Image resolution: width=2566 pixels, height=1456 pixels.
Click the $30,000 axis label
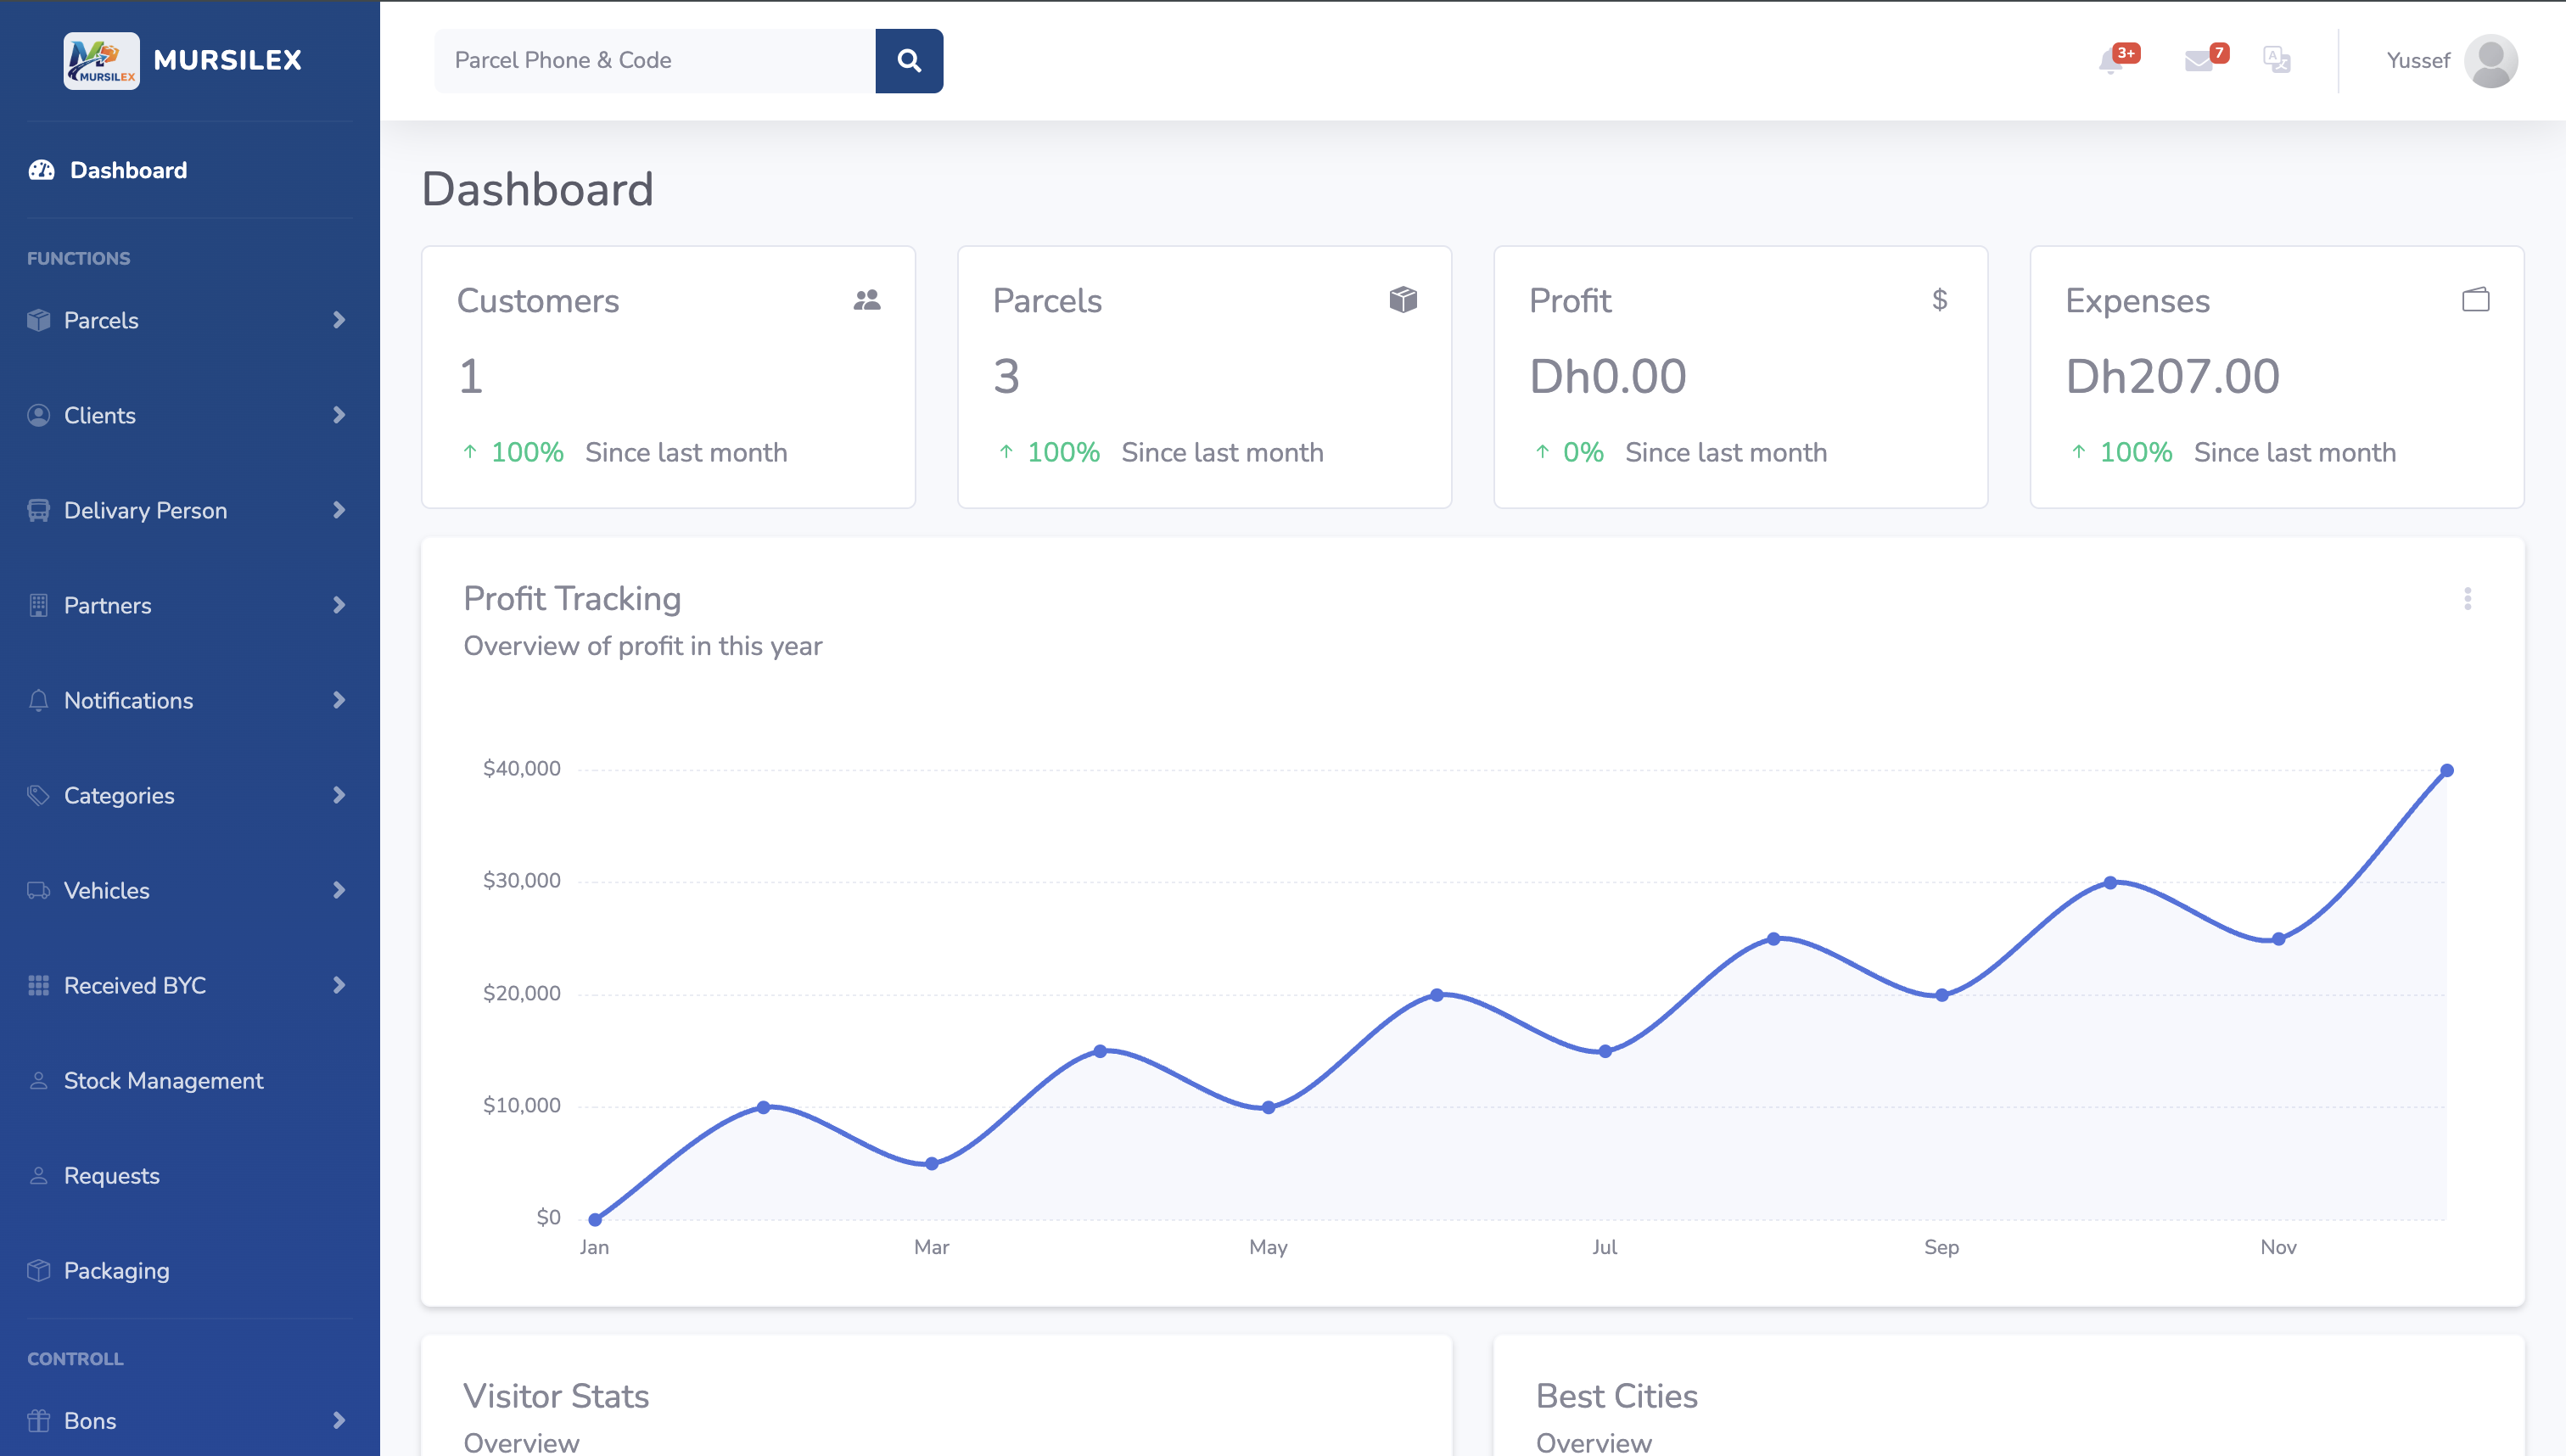tap(522, 880)
